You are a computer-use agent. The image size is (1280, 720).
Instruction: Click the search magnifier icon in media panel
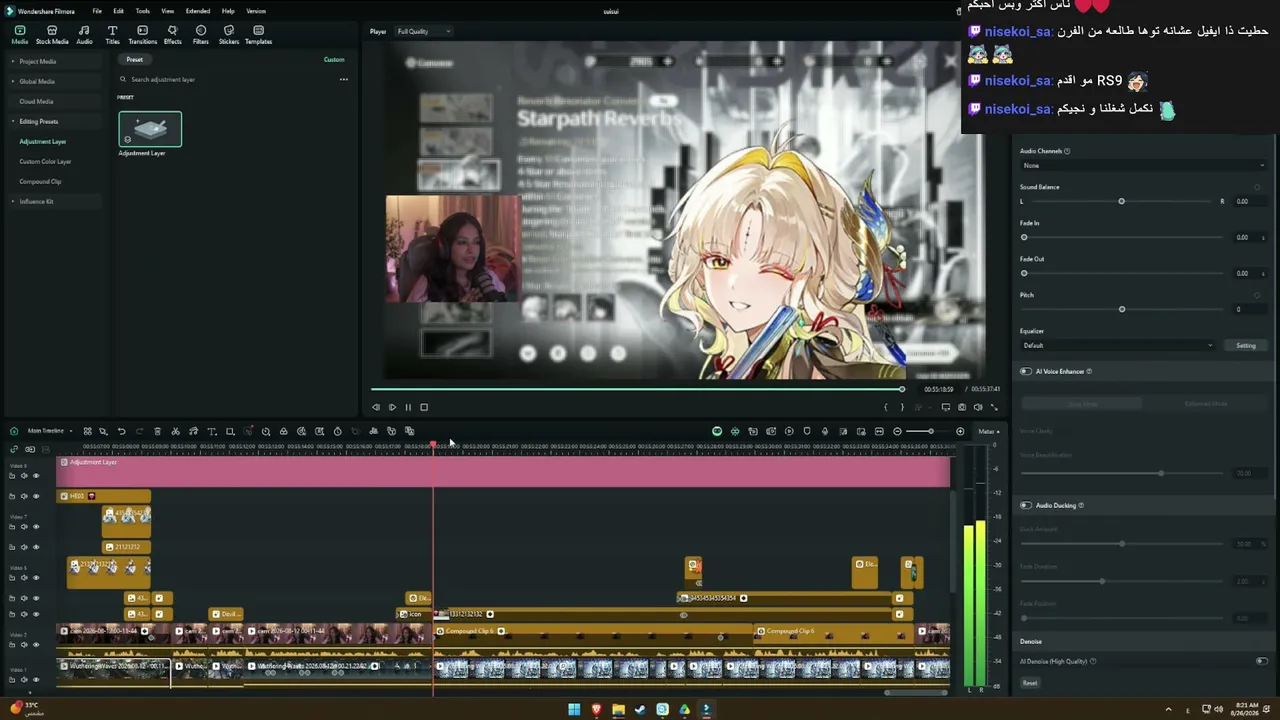124,79
